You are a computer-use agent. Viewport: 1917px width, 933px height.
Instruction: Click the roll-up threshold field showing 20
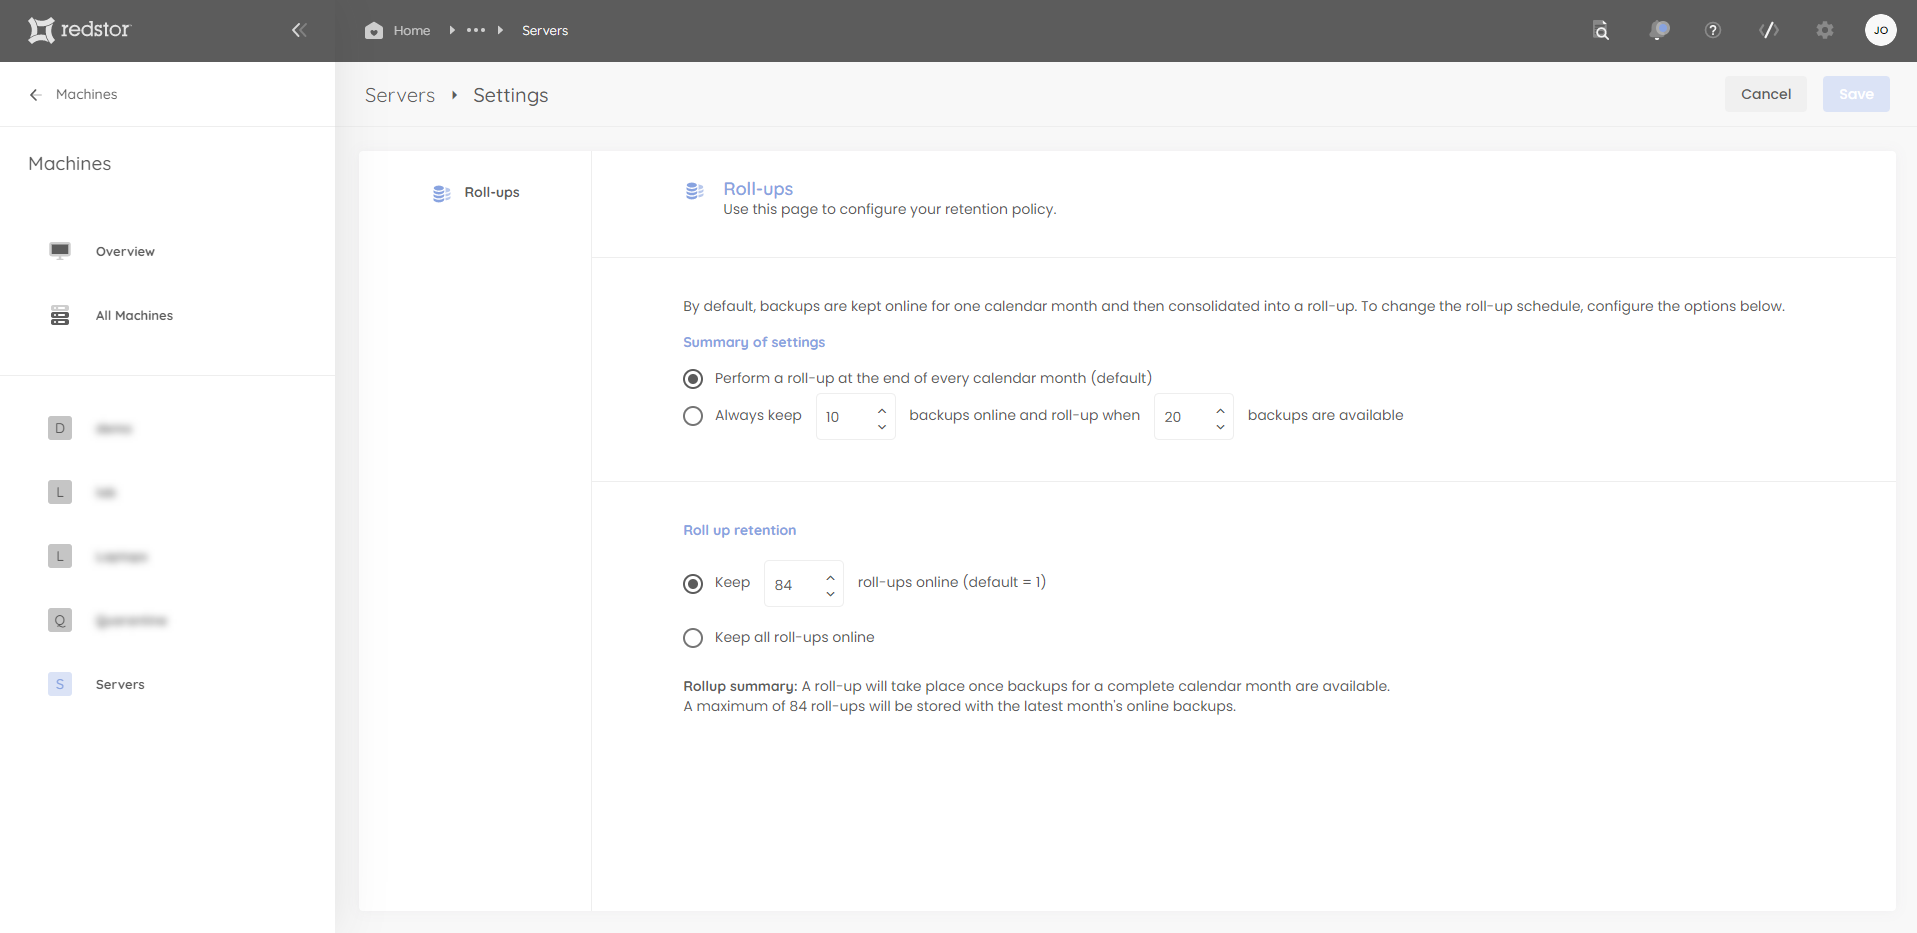pyautogui.click(x=1194, y=417)
